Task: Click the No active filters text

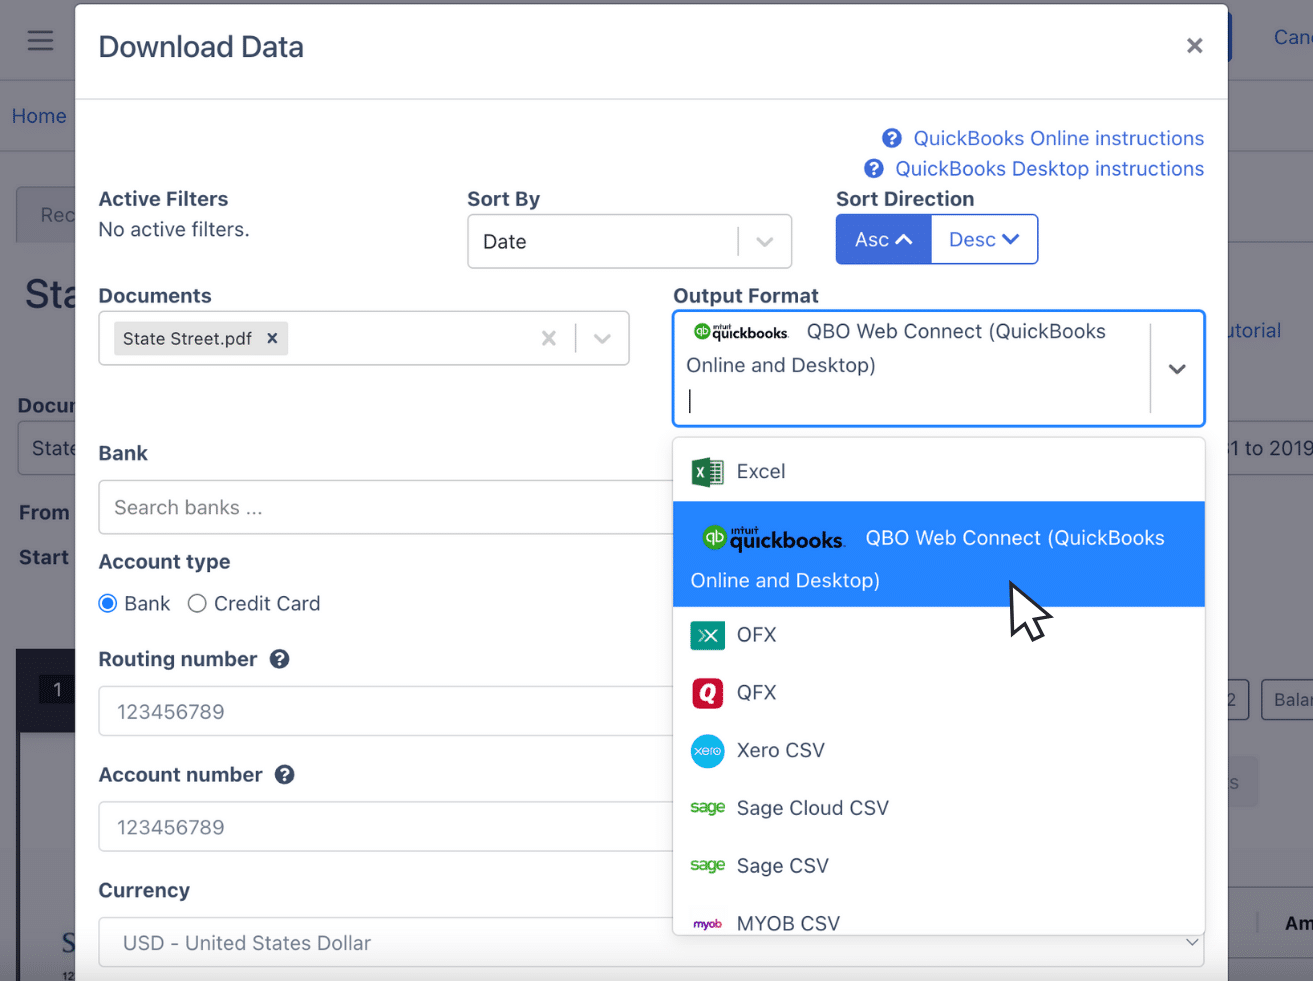Action: point(174,230)
